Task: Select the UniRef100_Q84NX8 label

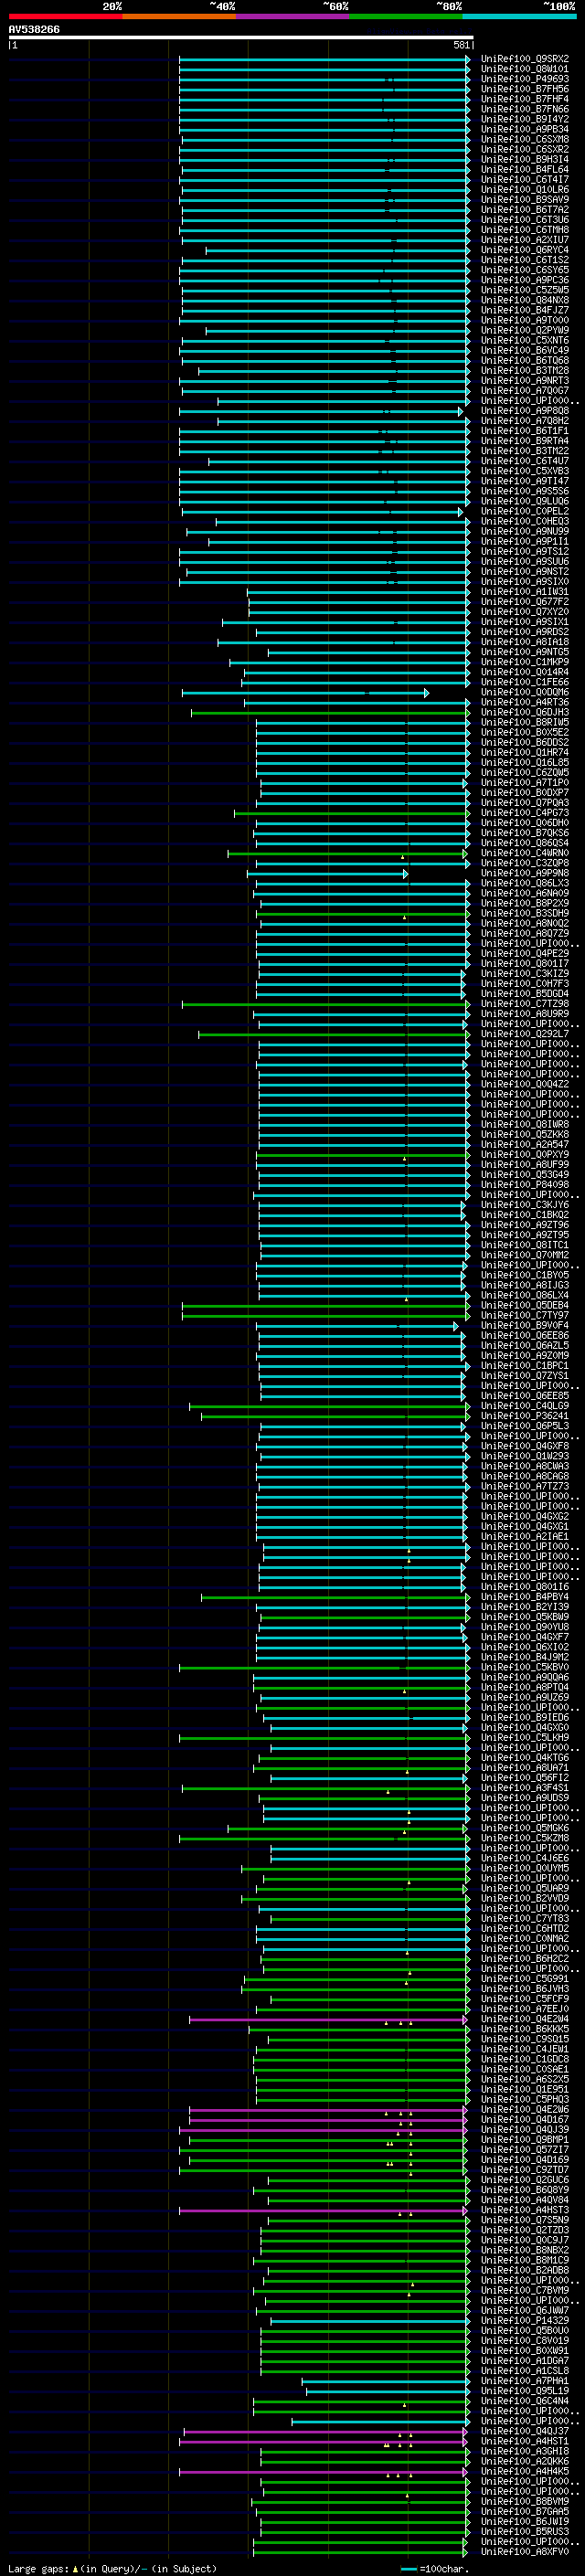Action: click(x=525, y=300)
